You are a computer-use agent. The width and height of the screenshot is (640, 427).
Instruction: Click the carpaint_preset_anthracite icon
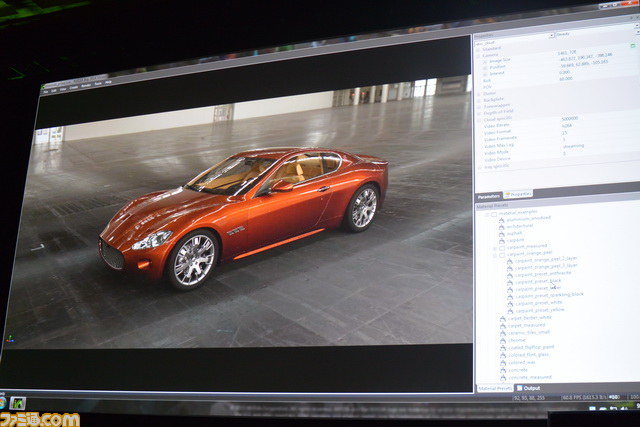(x=509, y=276)
